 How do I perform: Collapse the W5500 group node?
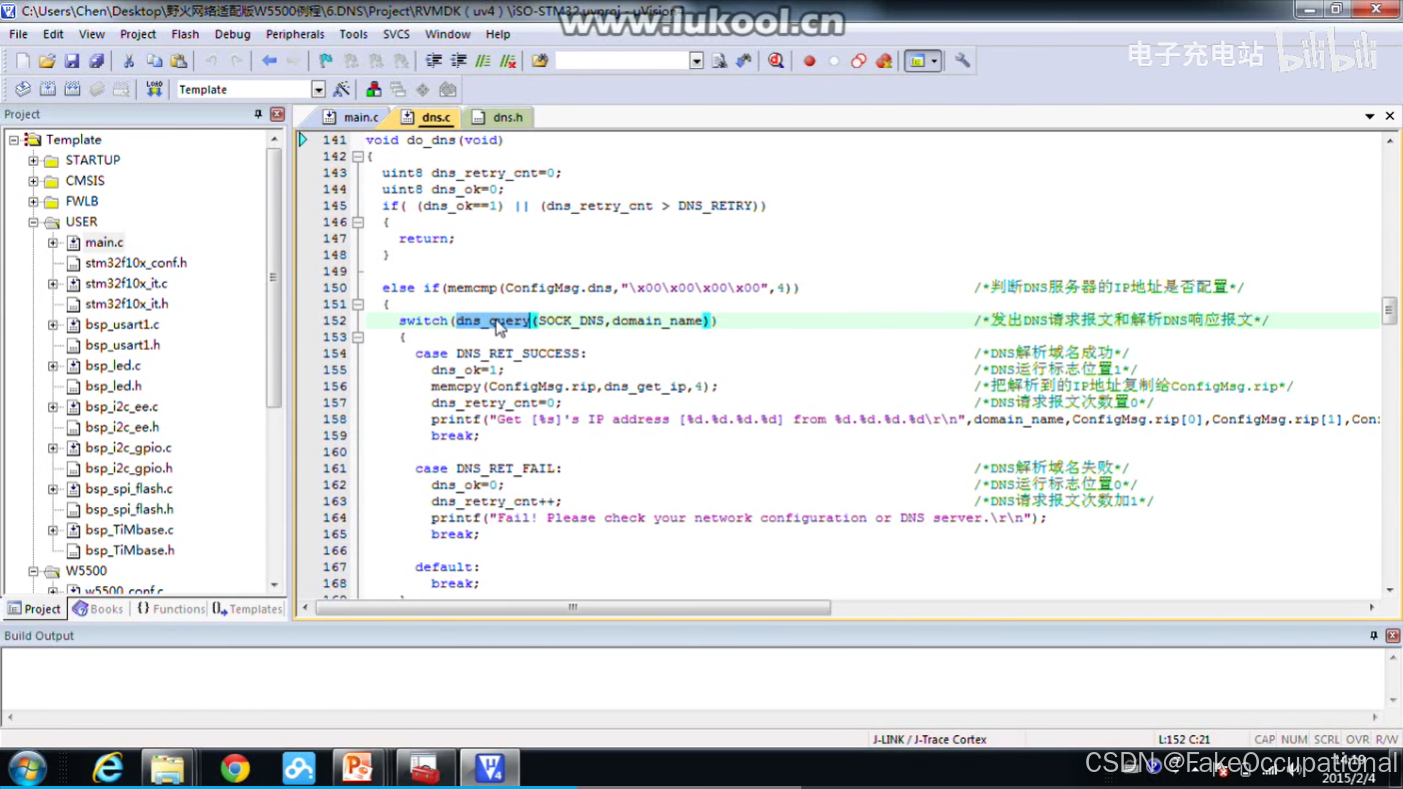point(33,571)
